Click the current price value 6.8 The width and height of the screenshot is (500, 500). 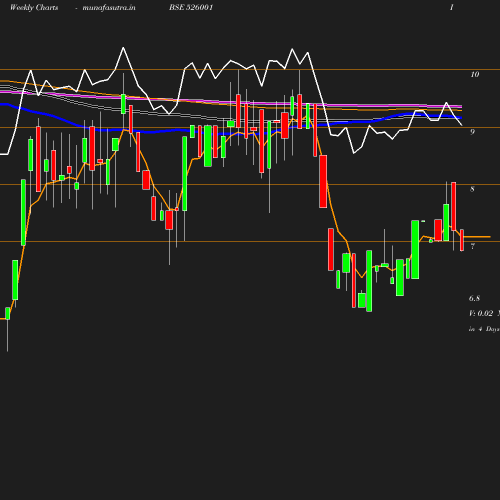(474, 298)
